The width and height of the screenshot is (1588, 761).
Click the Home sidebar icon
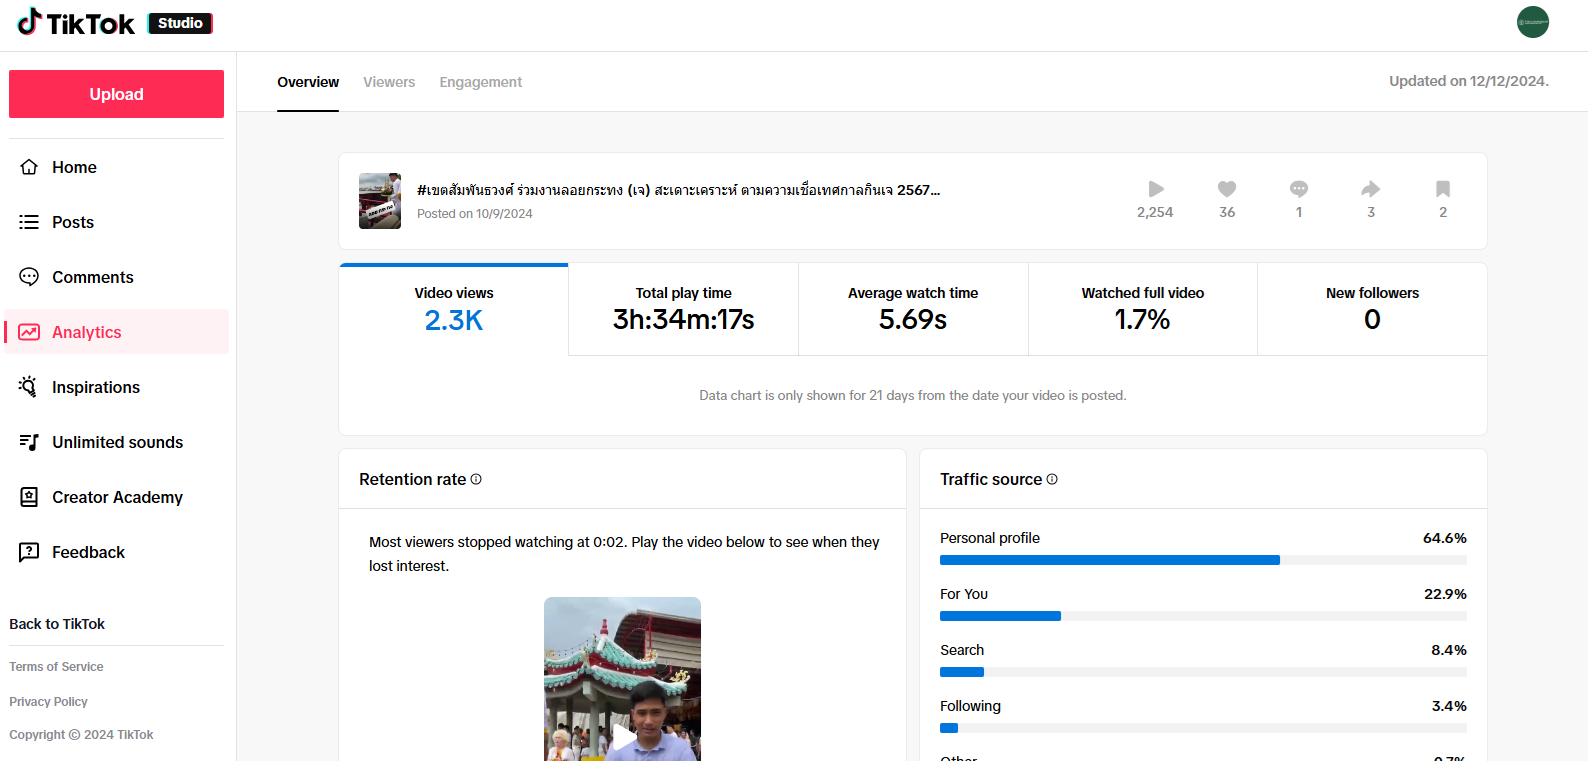click(29, 167)
